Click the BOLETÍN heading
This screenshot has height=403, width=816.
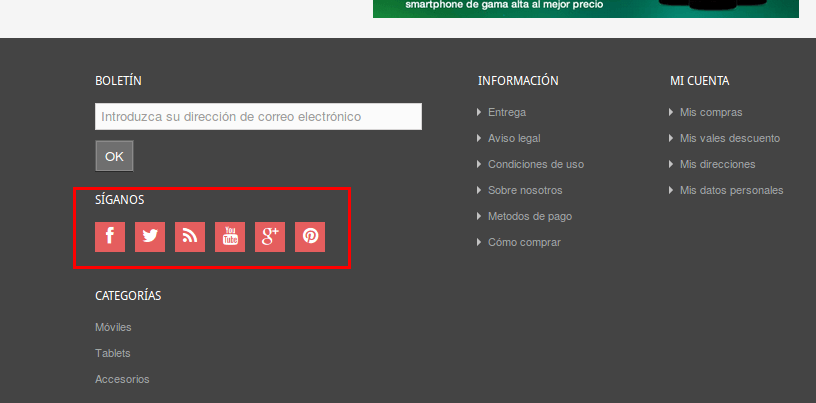118,81
